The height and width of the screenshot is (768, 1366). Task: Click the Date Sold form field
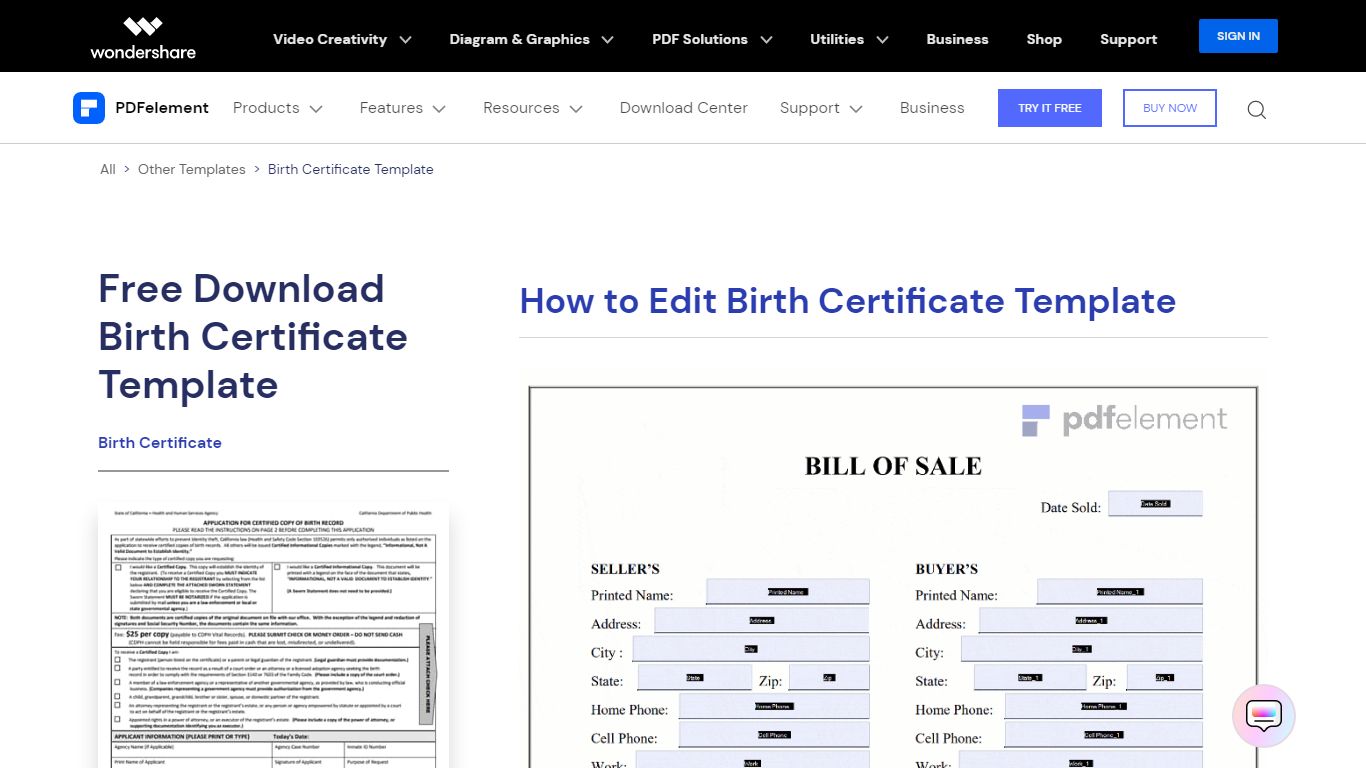coord(1155,504)
